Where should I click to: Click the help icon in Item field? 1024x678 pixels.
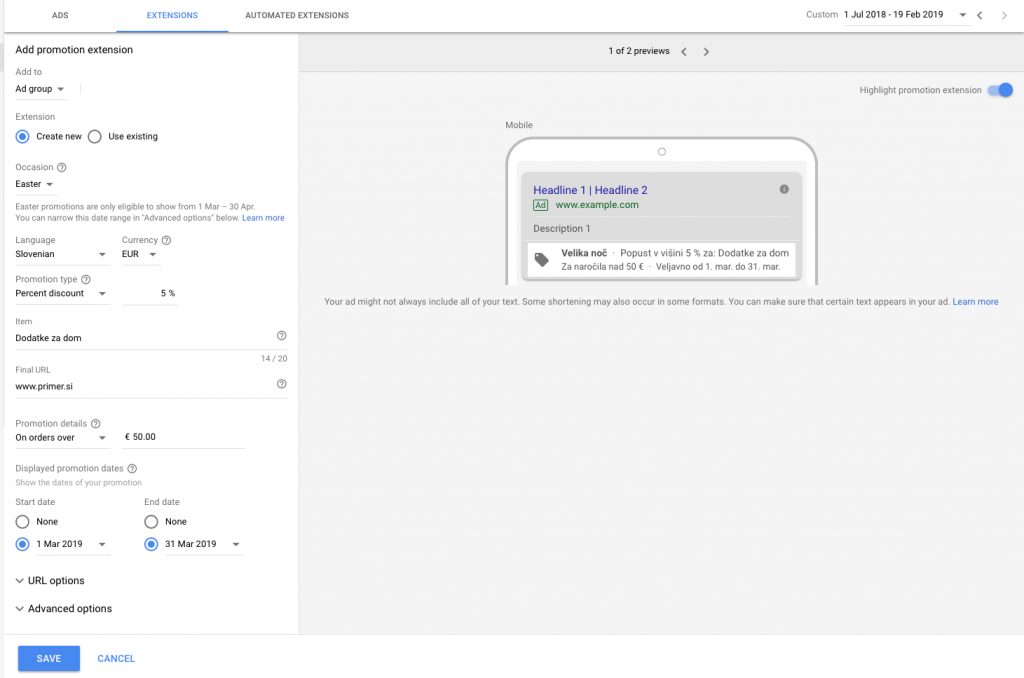[281, 336]
